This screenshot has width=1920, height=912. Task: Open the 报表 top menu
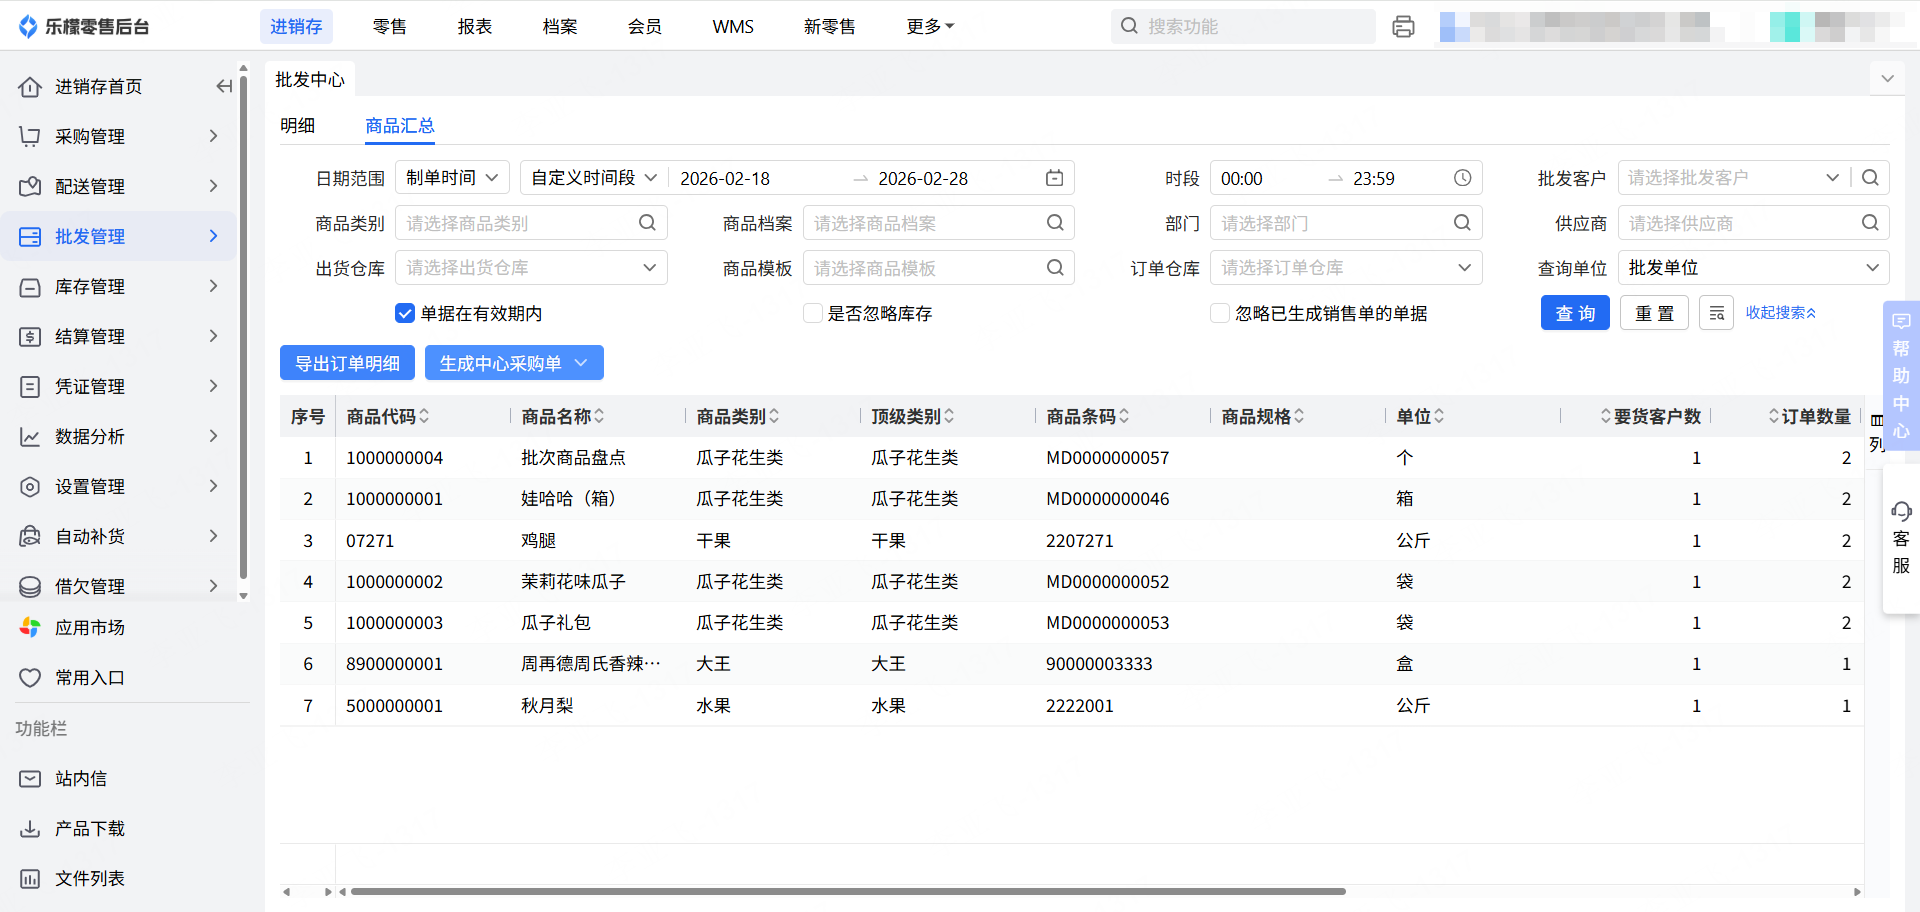474,27
